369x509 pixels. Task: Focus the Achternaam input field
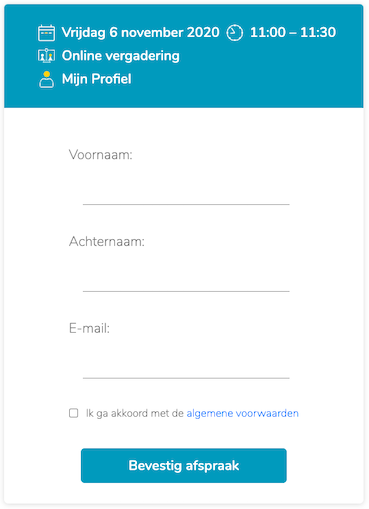pos(186,277)
